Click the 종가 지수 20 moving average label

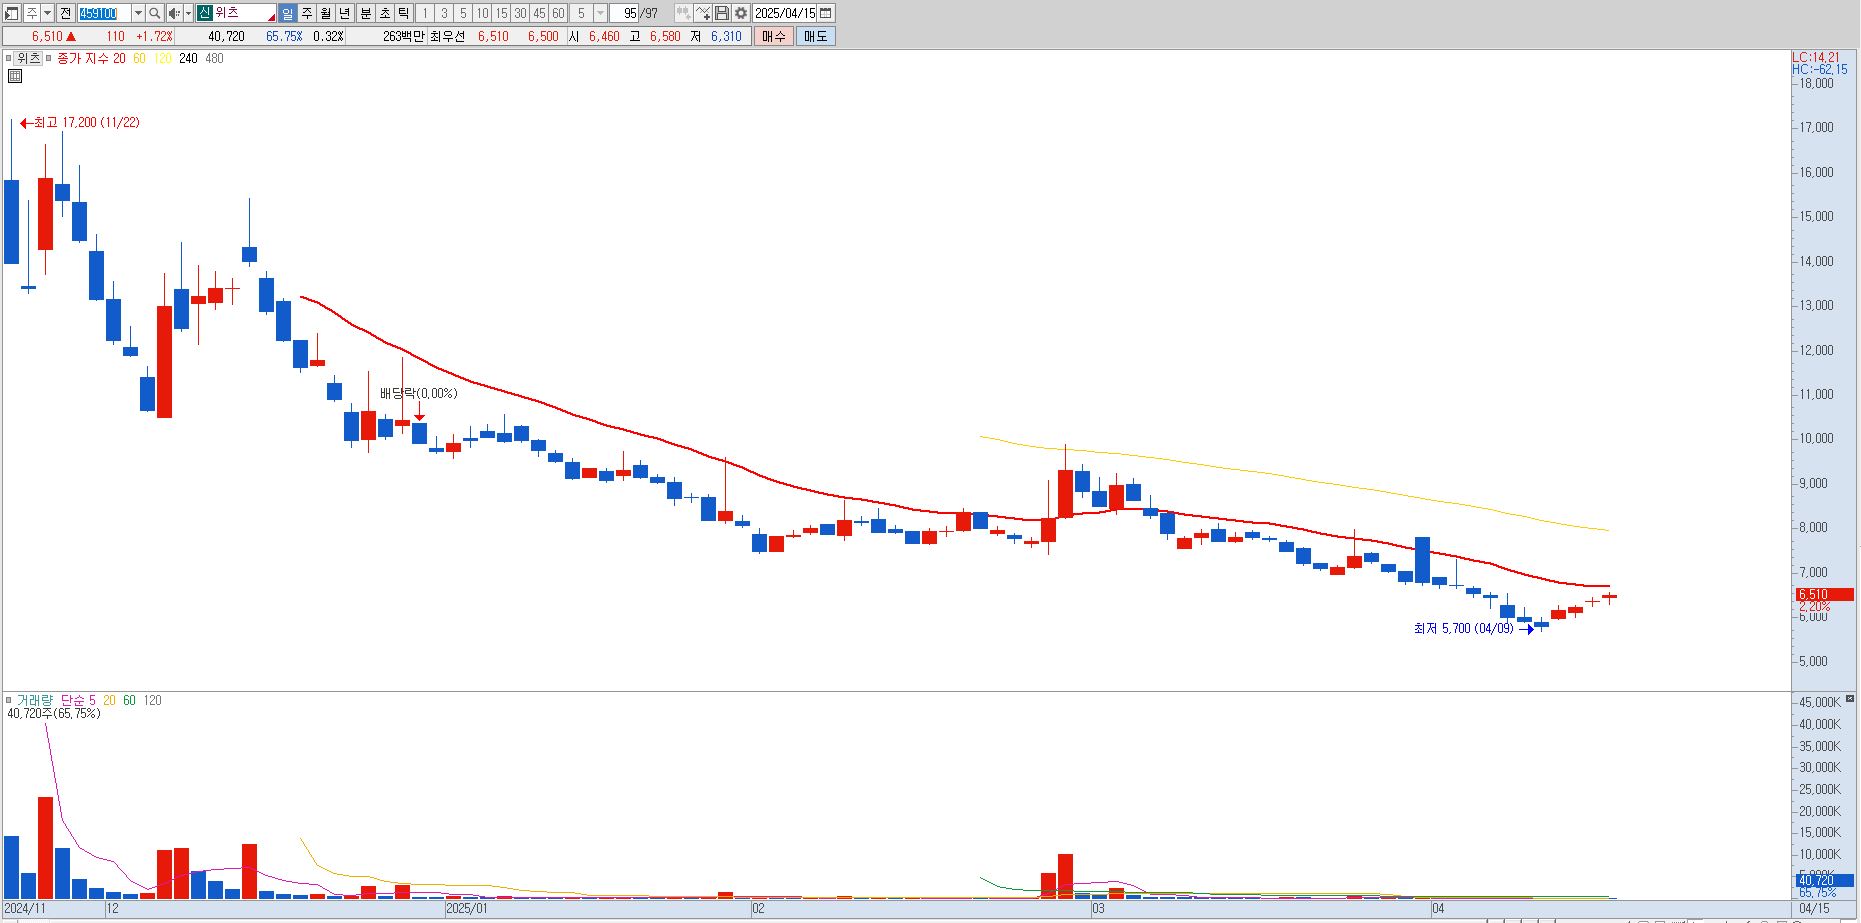[91, 58]
